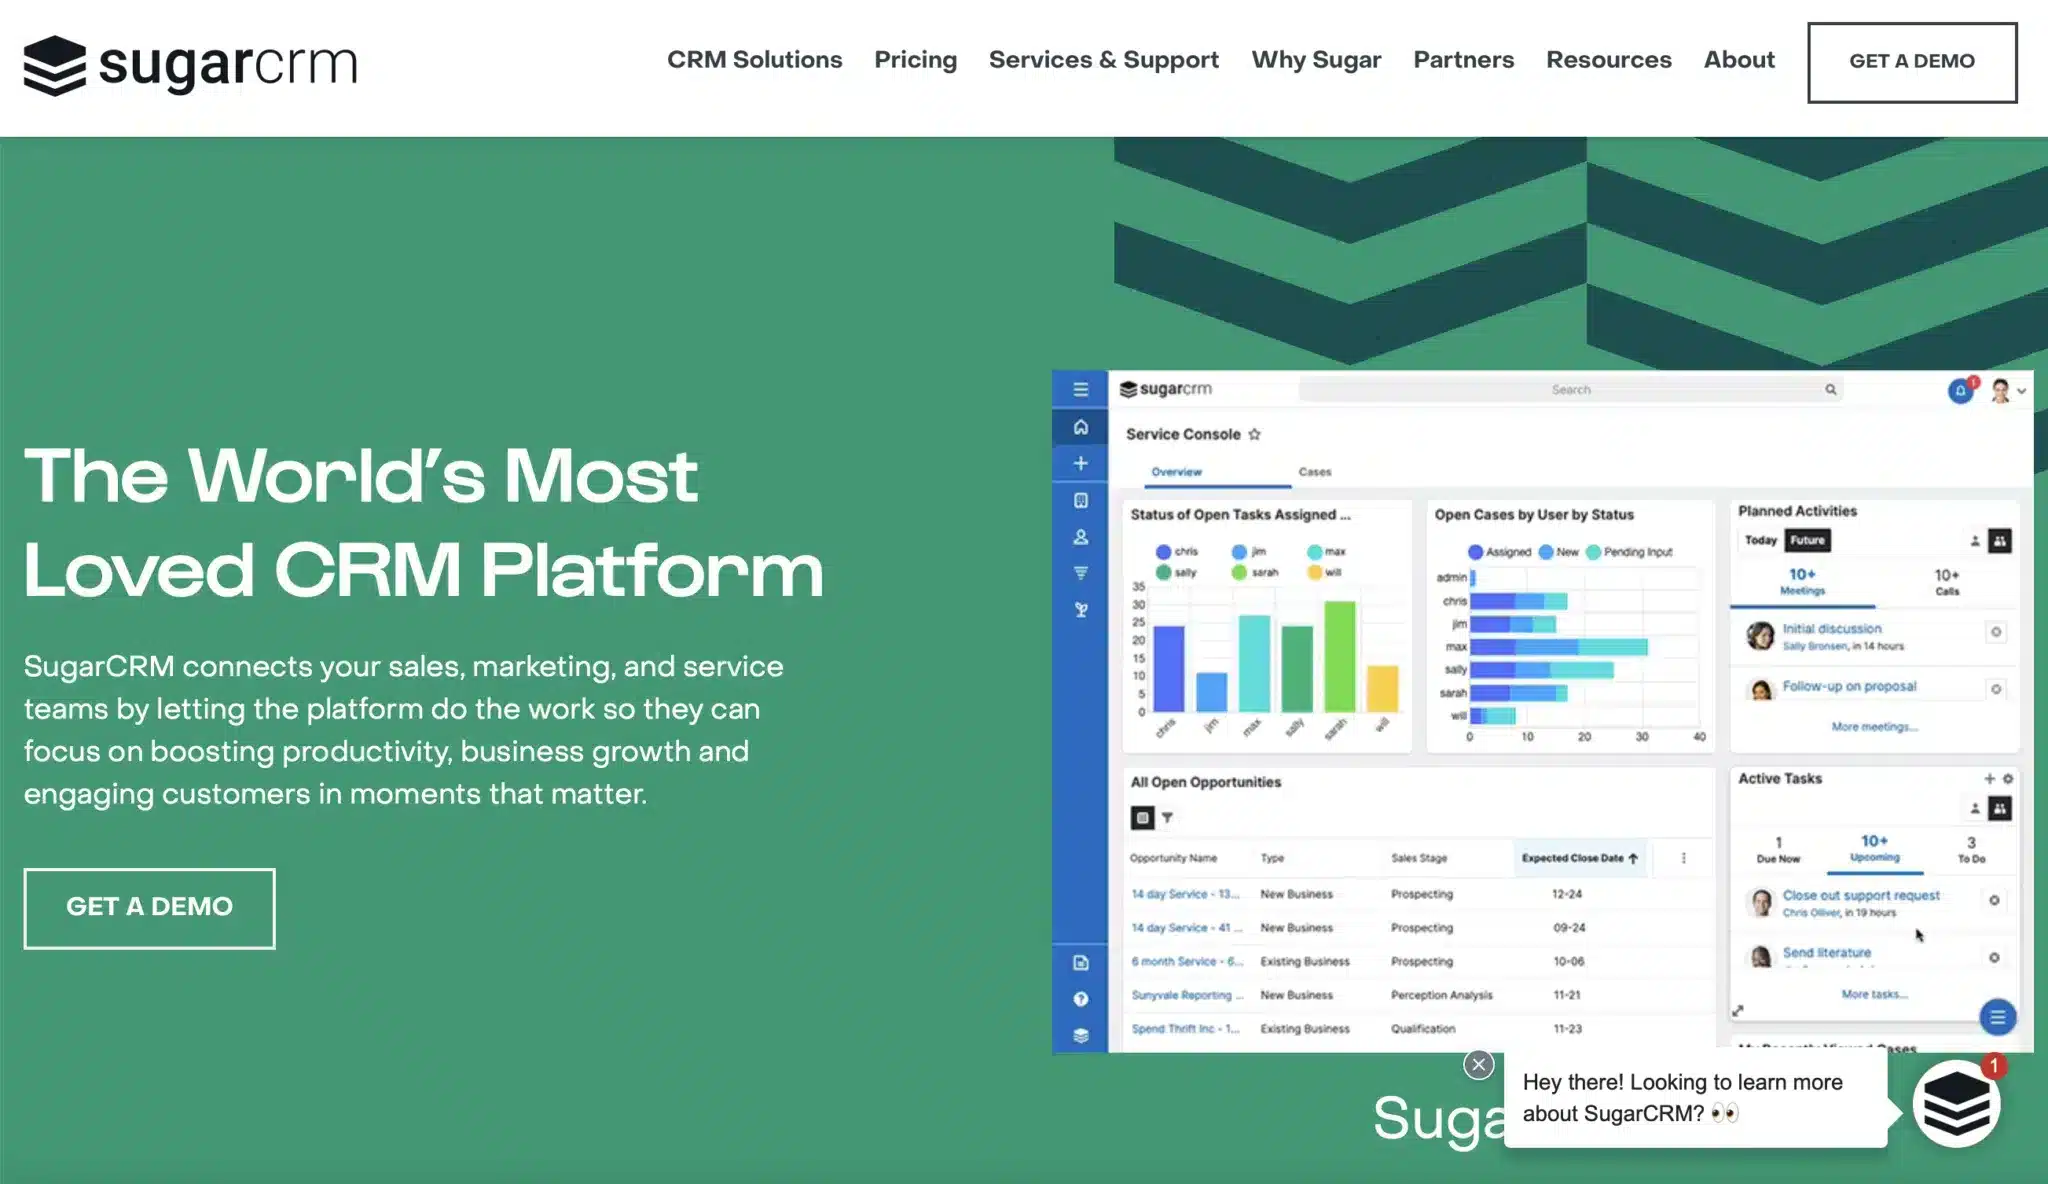Toggle the jim legend item in tasks chart
The width and height of the screenshot is (2048, 1184).
click(x=1249, y=552)
